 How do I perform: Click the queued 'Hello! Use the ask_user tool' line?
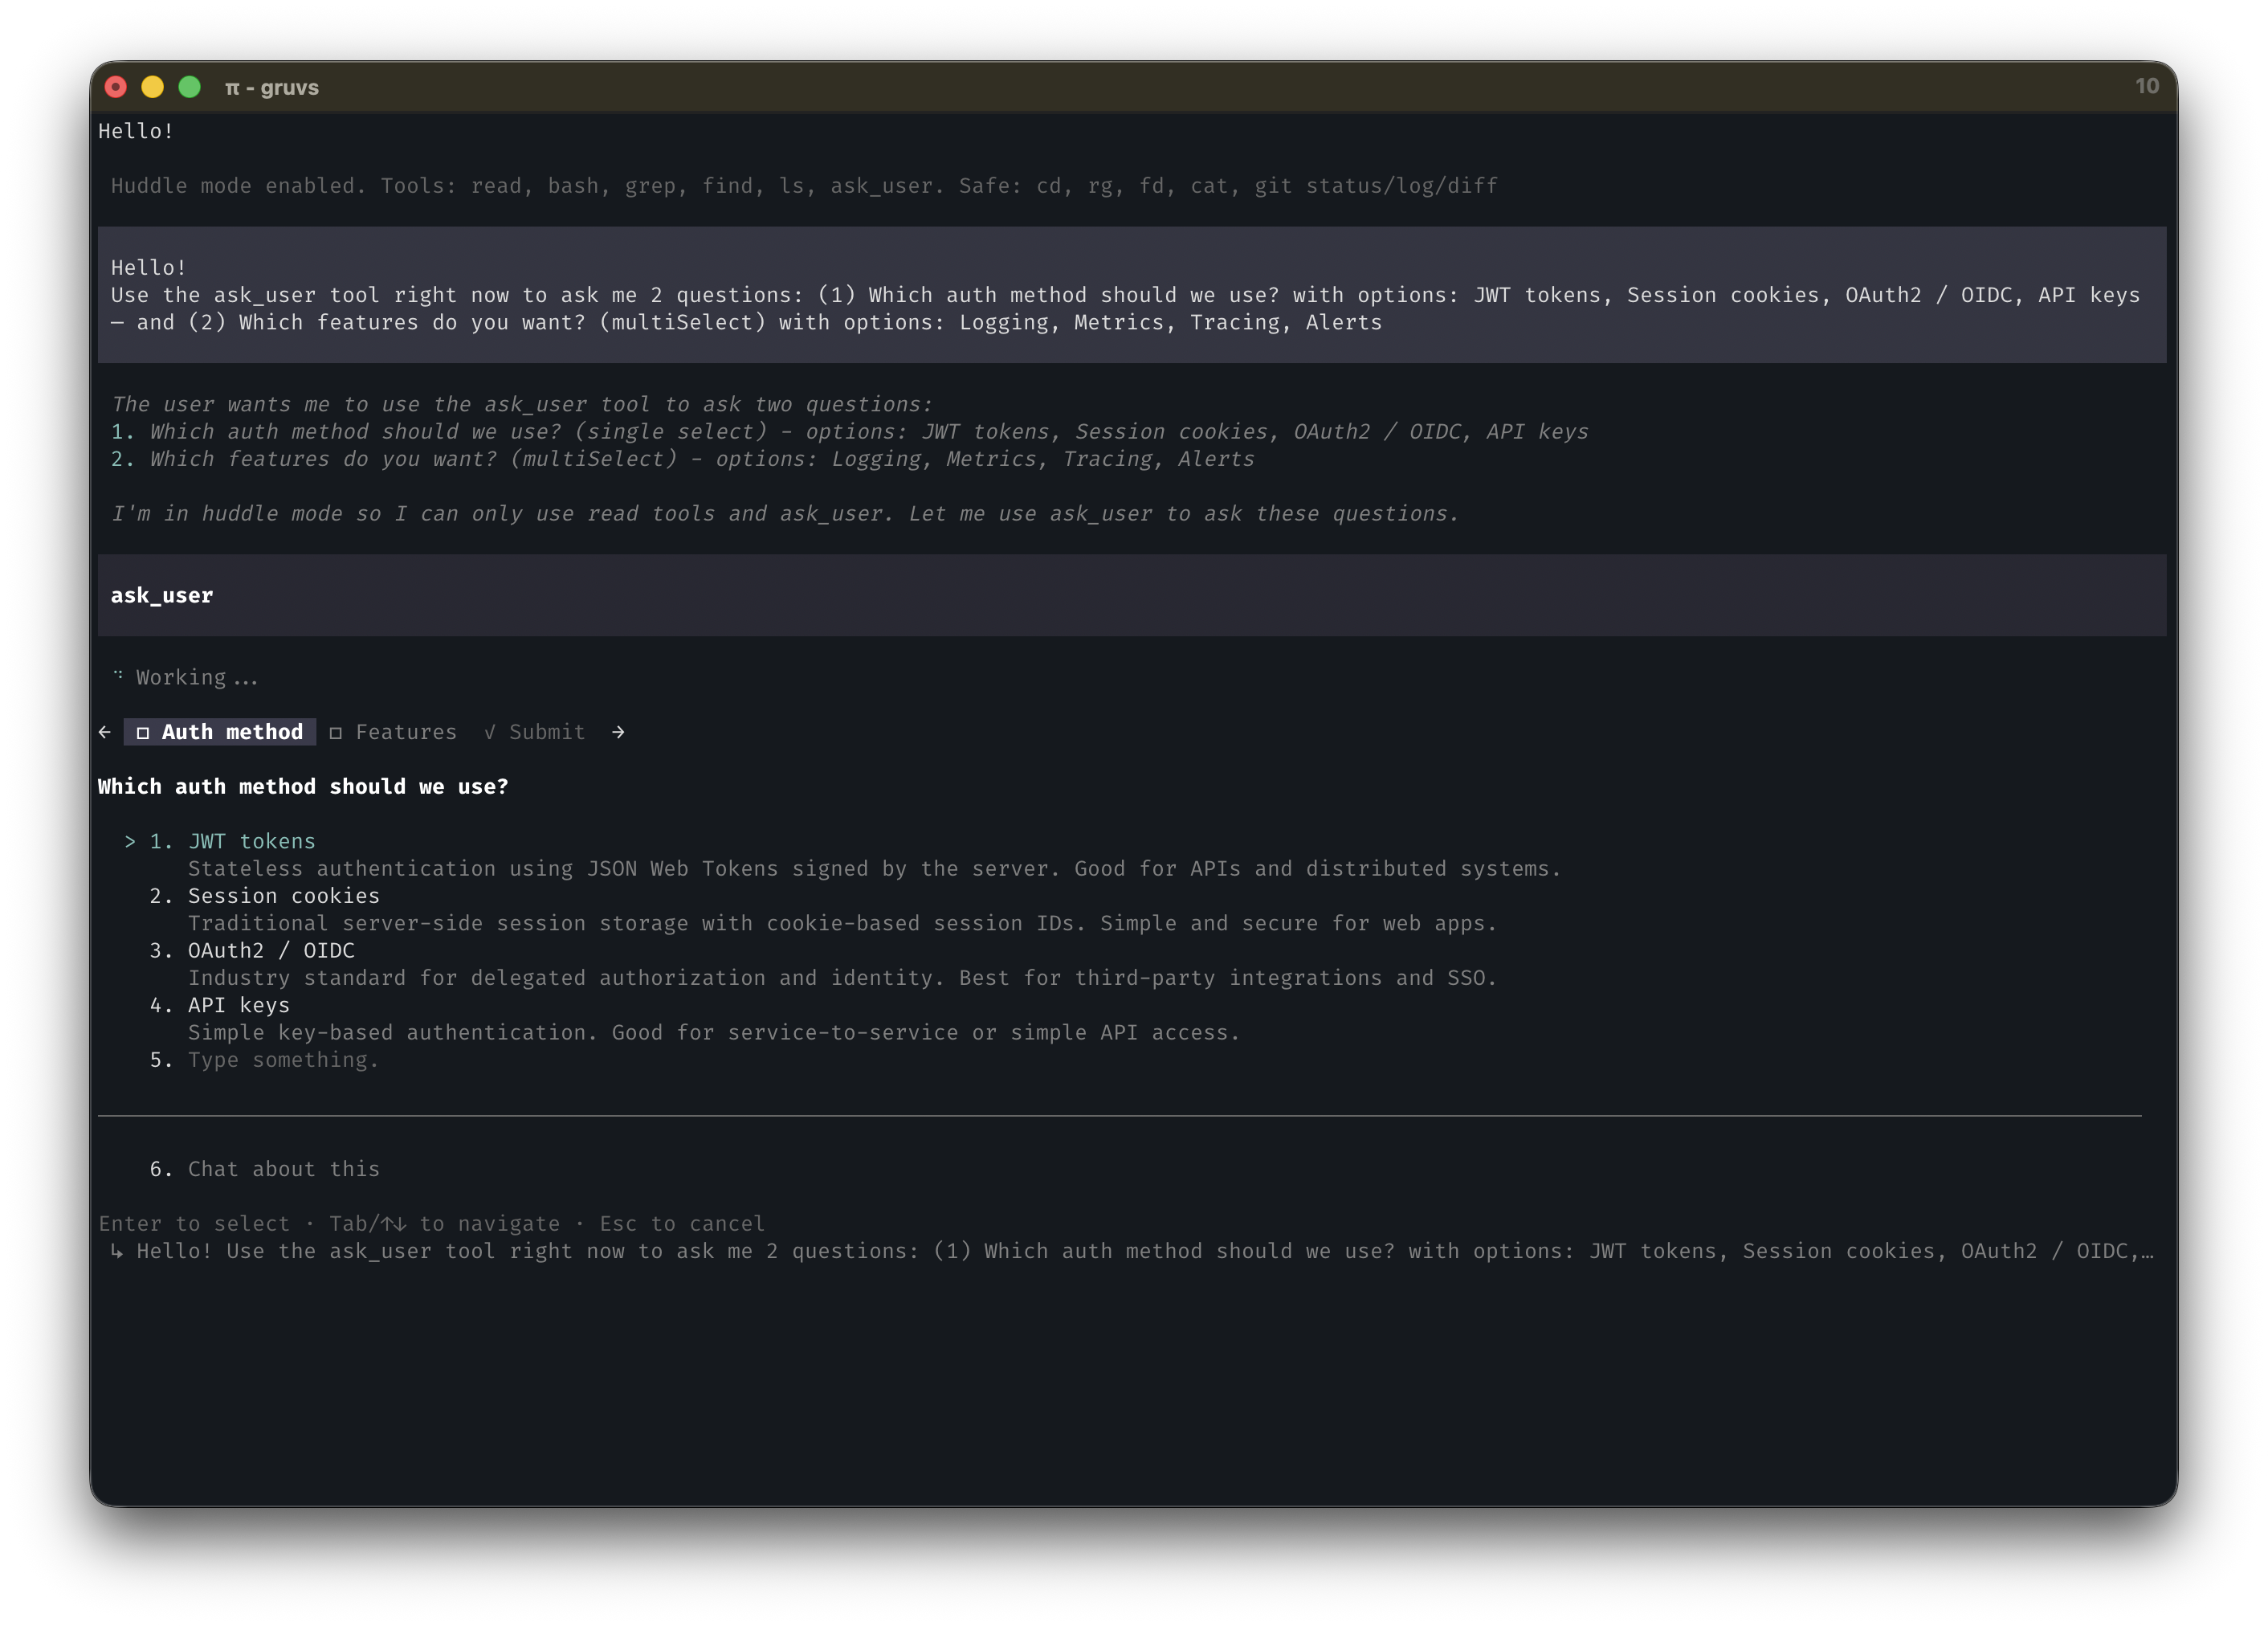(x=1144, y=1251)
